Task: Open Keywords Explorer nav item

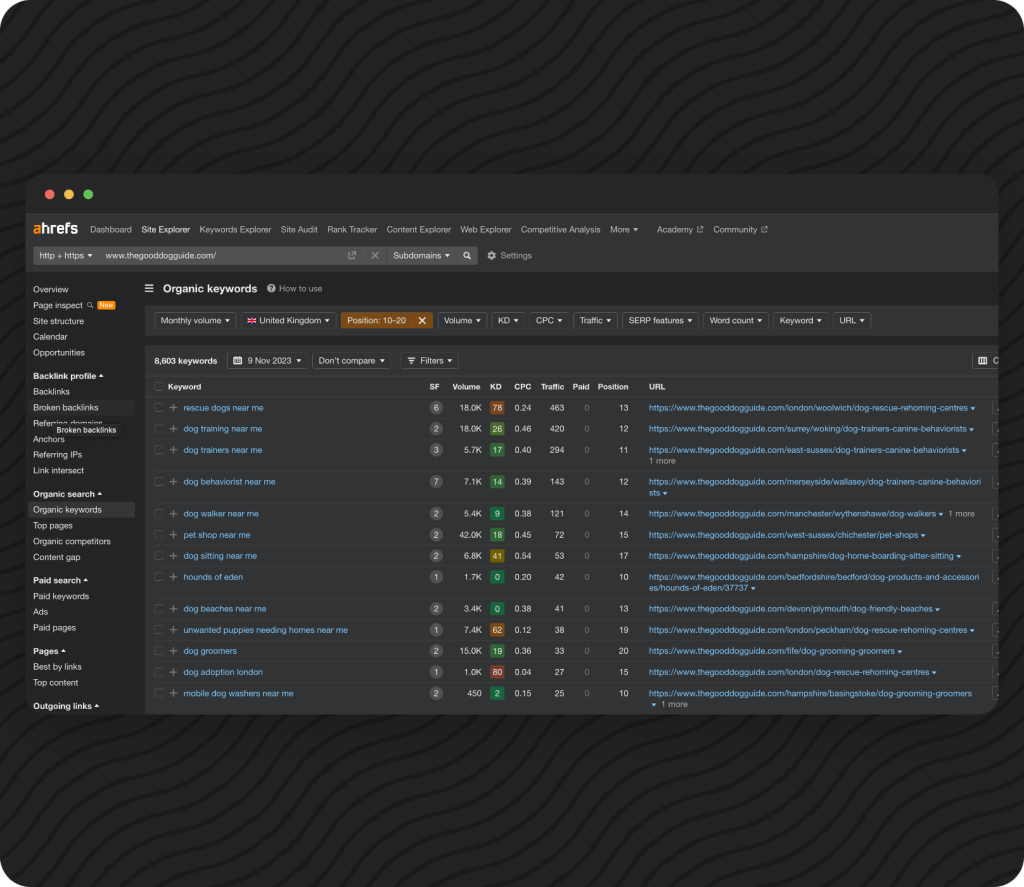Action: click(x=235, y=229)
